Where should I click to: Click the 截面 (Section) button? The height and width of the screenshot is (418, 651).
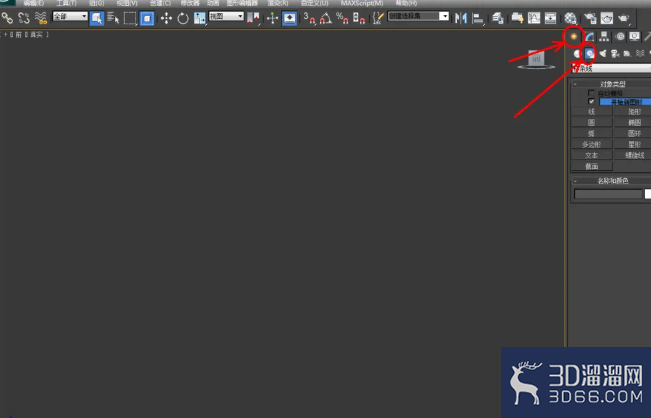(592, 166)
